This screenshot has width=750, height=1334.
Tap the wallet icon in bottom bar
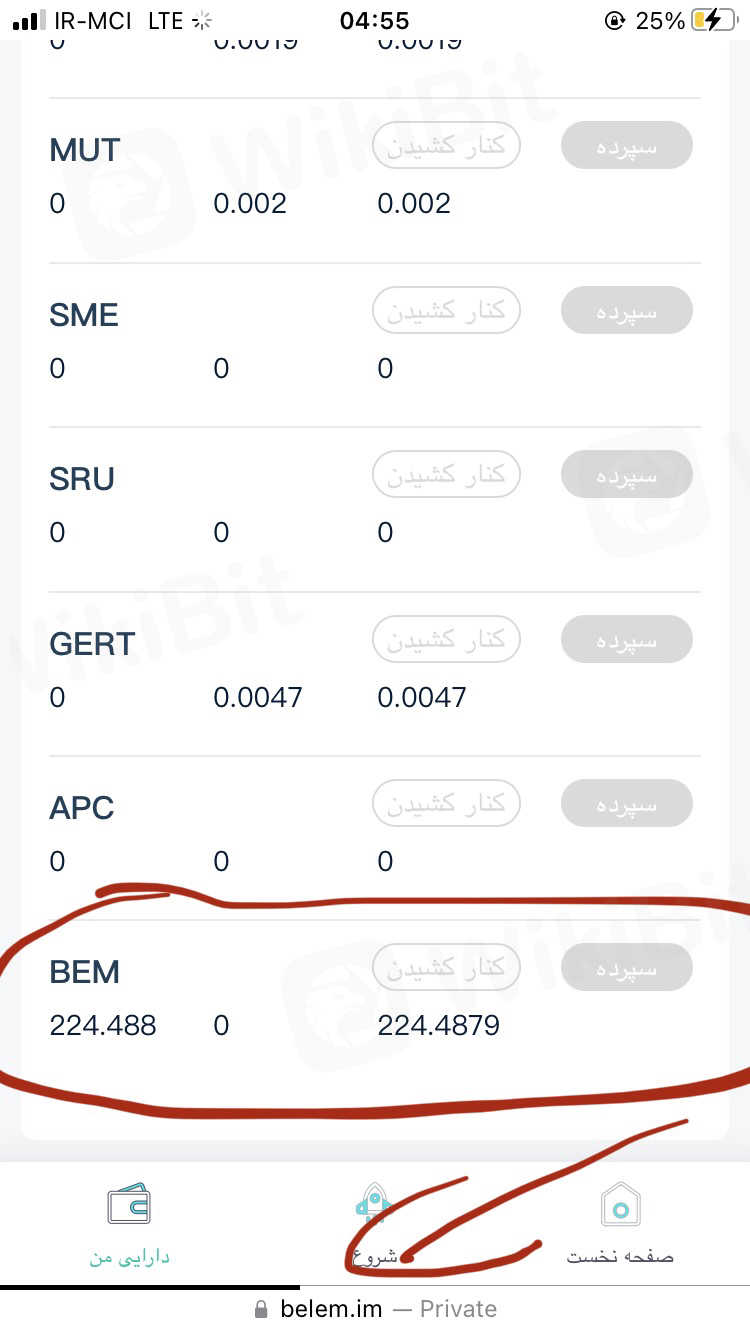click(x=129, y=1204)
